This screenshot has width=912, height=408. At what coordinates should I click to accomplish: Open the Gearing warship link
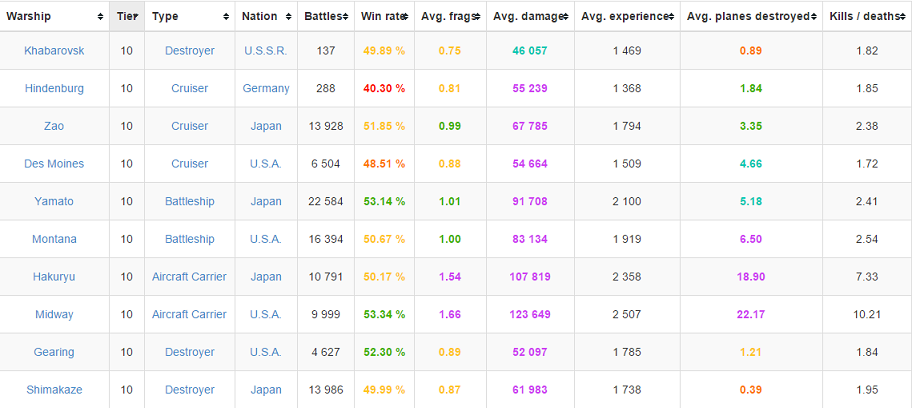coord(54,352)
